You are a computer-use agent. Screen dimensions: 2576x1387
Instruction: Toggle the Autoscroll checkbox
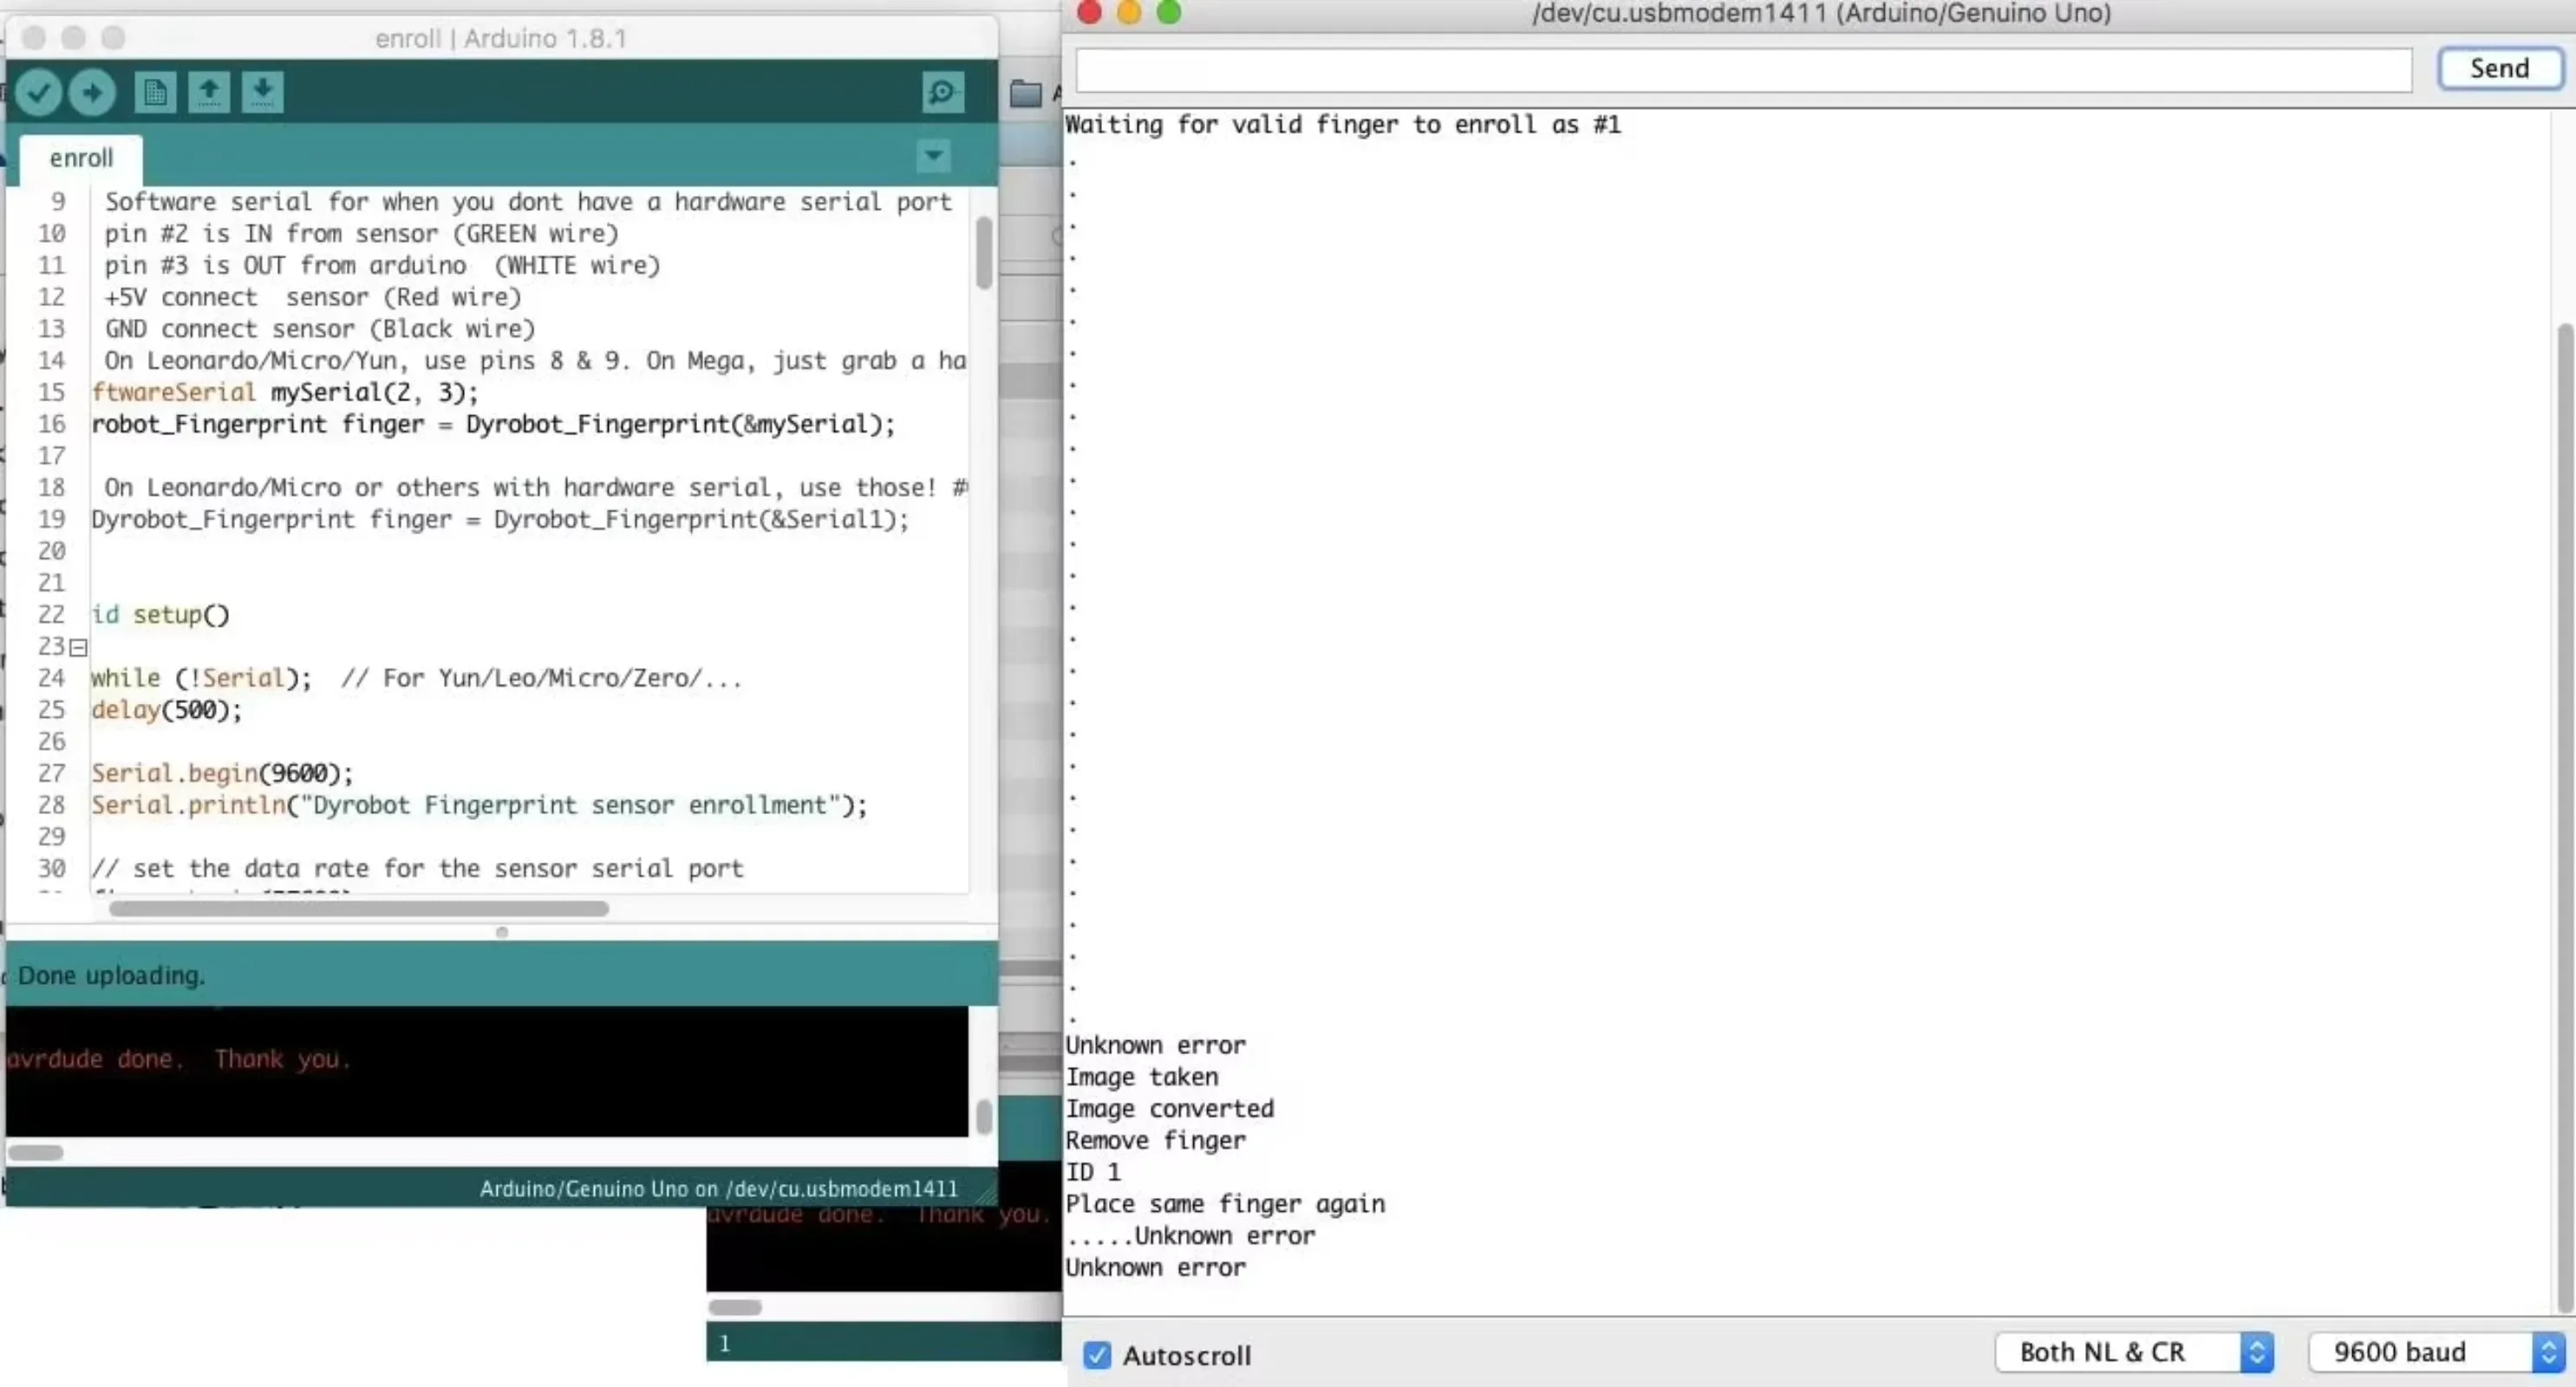tap(1097, 1355)
